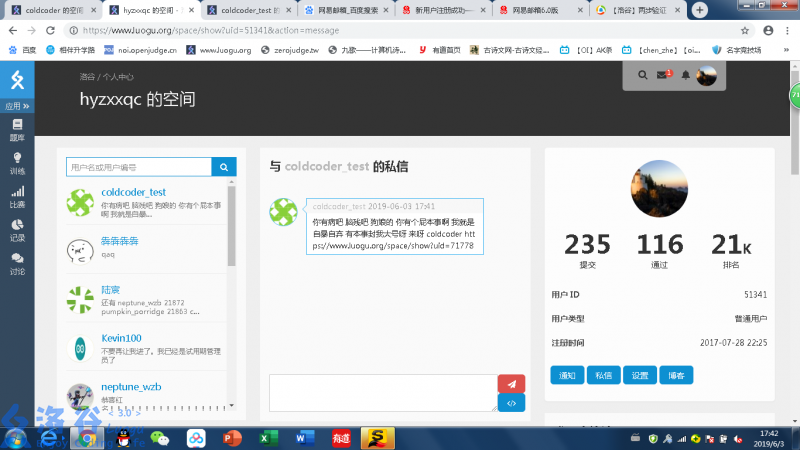This screenshot has width=800, height=450.
Task: Expand the 应用 sidebar menu
Action: point(17,105)
